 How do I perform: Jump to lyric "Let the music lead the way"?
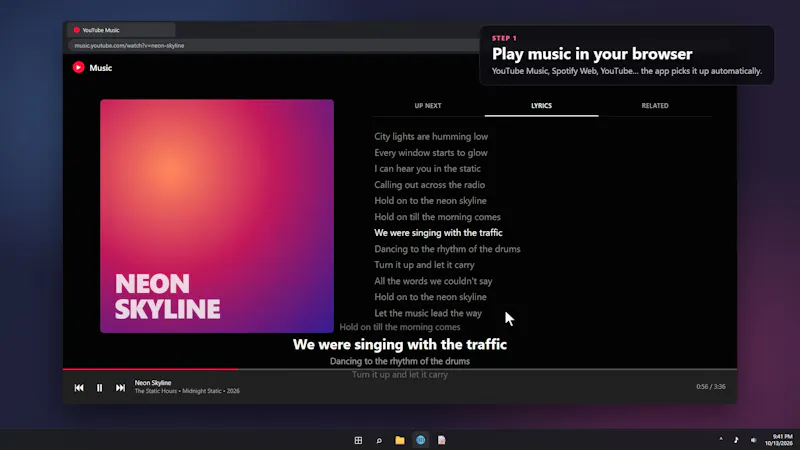pos(428,313)
